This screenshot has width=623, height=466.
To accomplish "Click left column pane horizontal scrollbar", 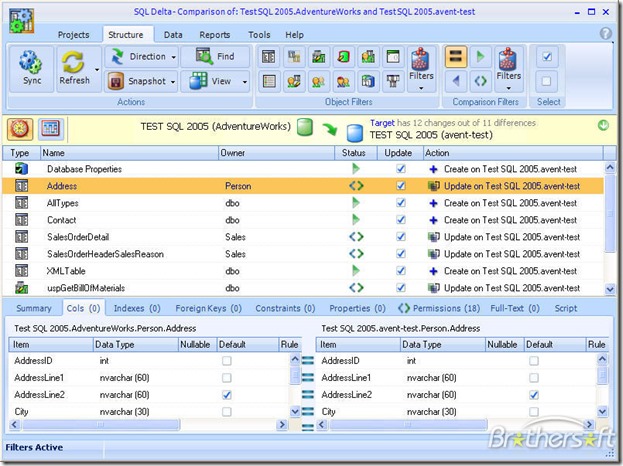I will pyautogui.click(x=100, y=425).
